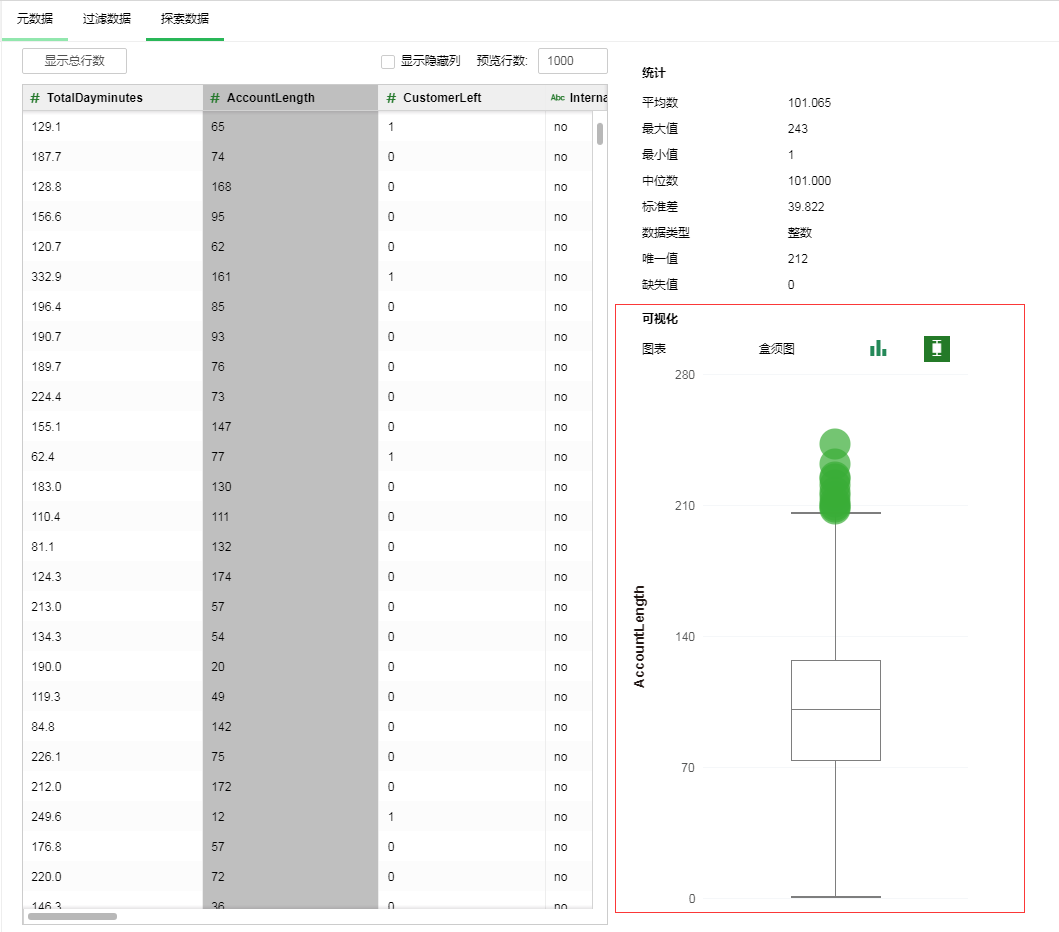The width and height of the screenshot is (1059, 932).
Task: Switch to the 探索数据 tab
Action: pyautogui.click(x=184, y=19)
